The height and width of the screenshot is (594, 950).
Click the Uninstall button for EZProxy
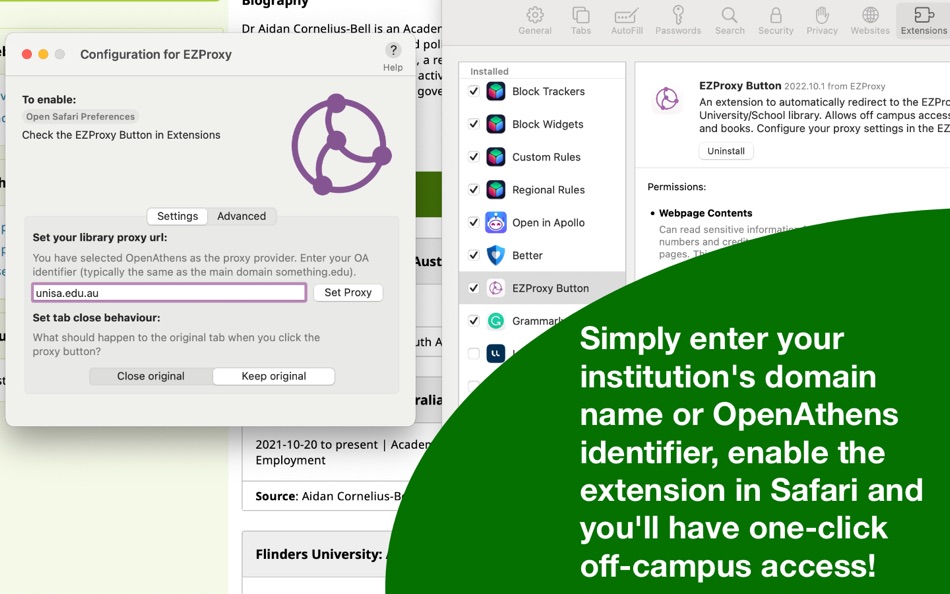click(x=726, y=151)
